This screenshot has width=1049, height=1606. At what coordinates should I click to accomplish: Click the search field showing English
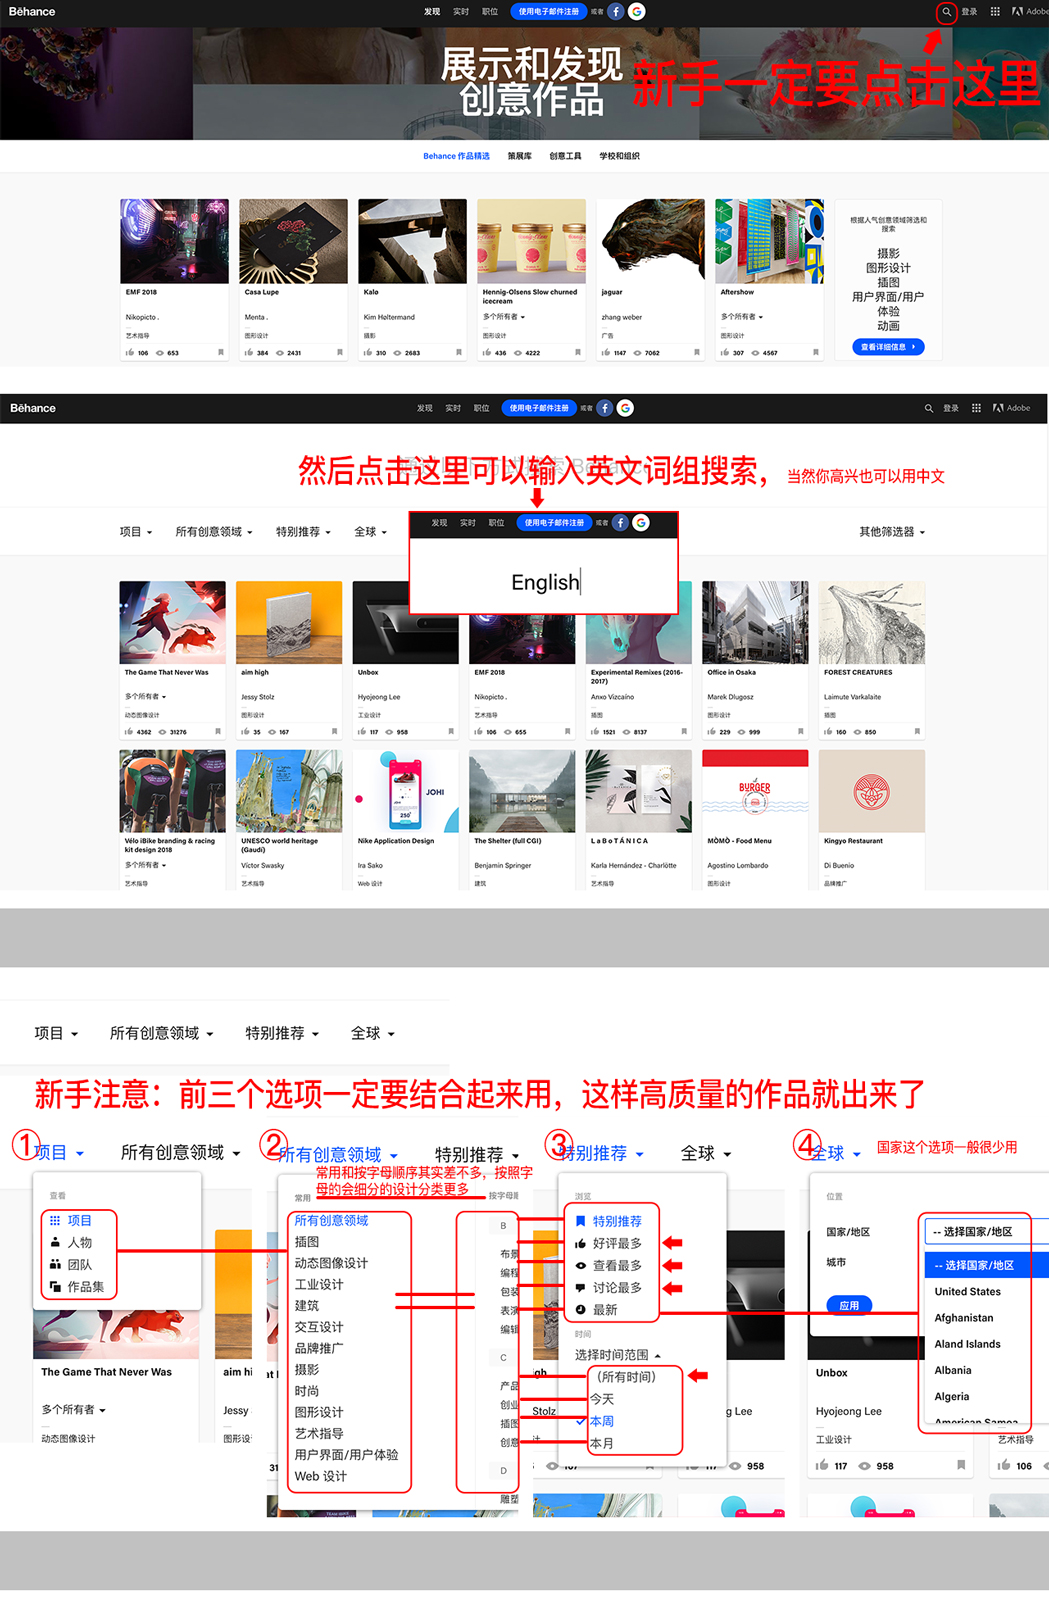click(x=544, y=582)
